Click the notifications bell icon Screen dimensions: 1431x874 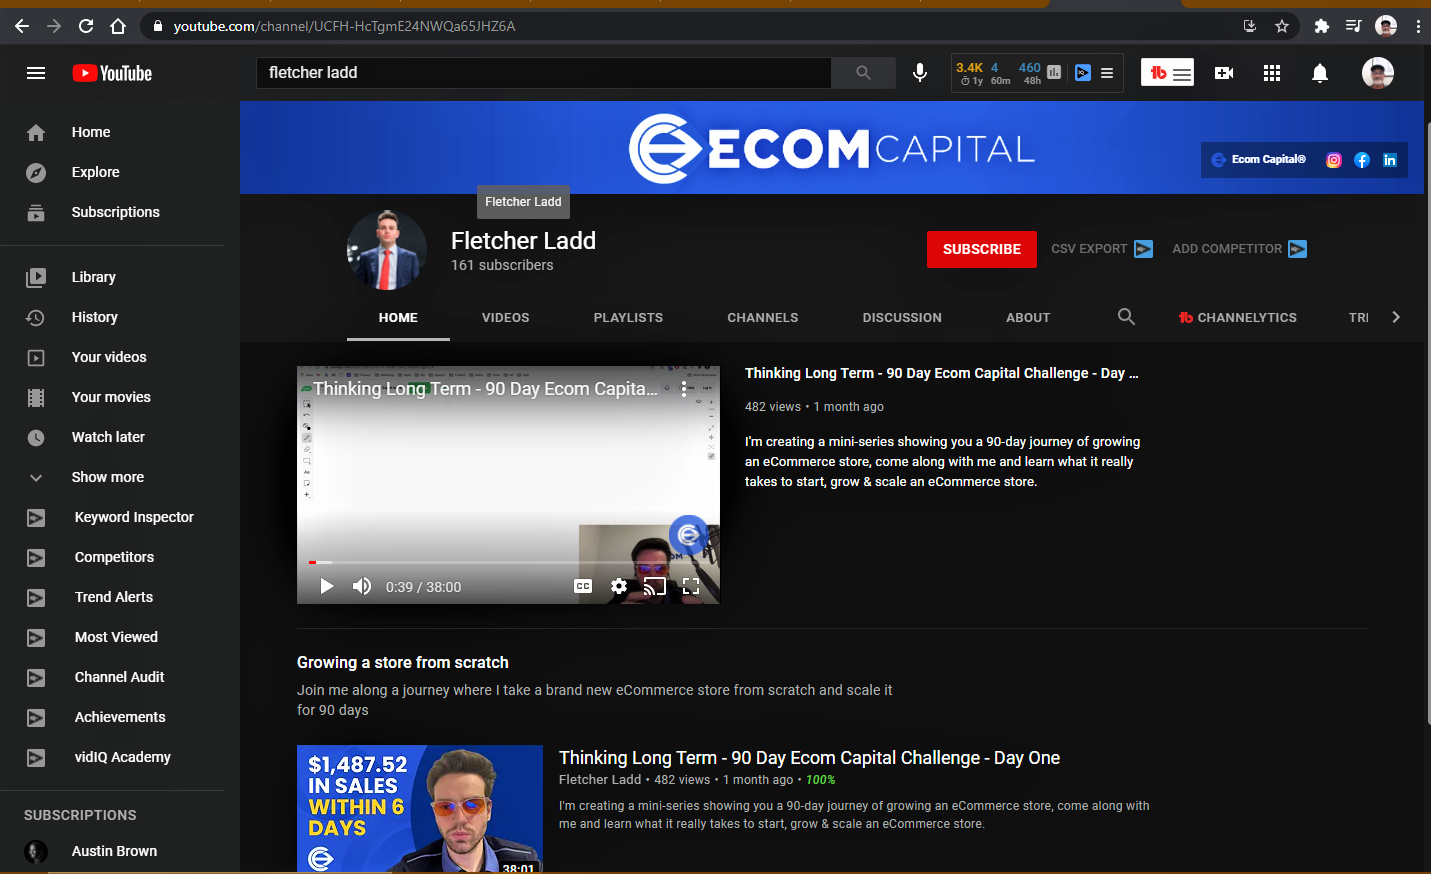click(x=1319, y=72)
